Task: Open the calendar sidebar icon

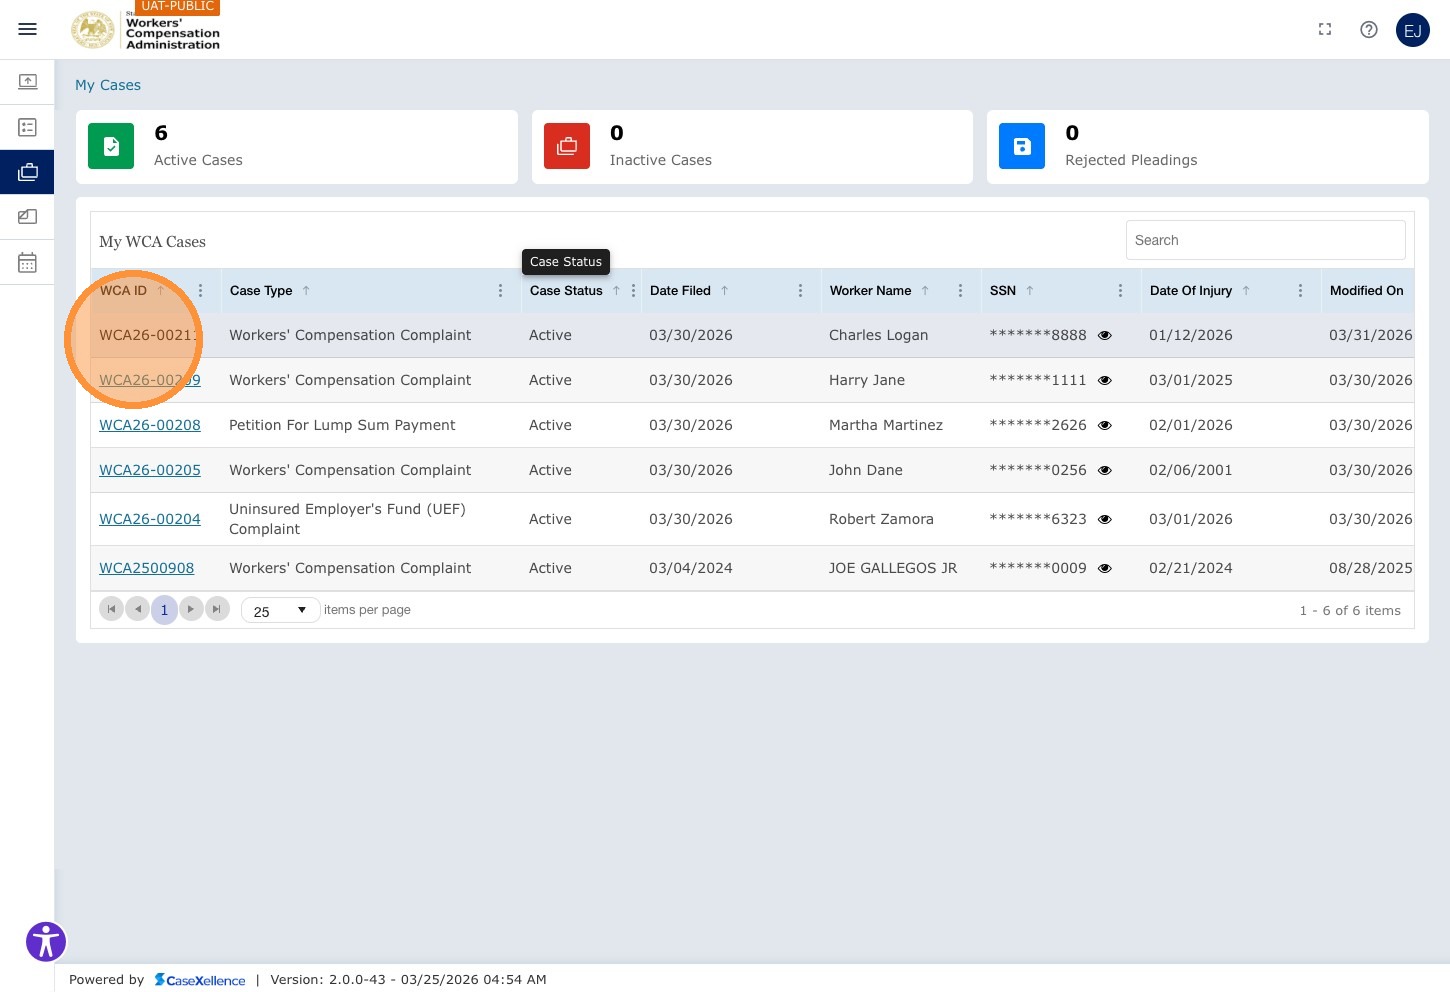Action: (27, 262)
